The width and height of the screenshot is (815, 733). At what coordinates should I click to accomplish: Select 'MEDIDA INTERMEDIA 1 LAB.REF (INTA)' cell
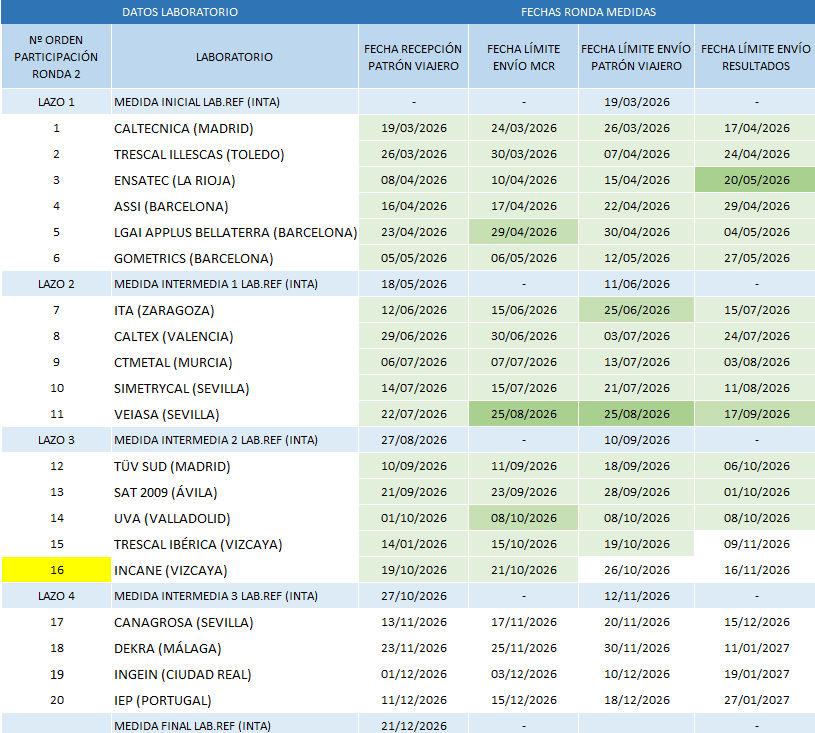(234, 284)
